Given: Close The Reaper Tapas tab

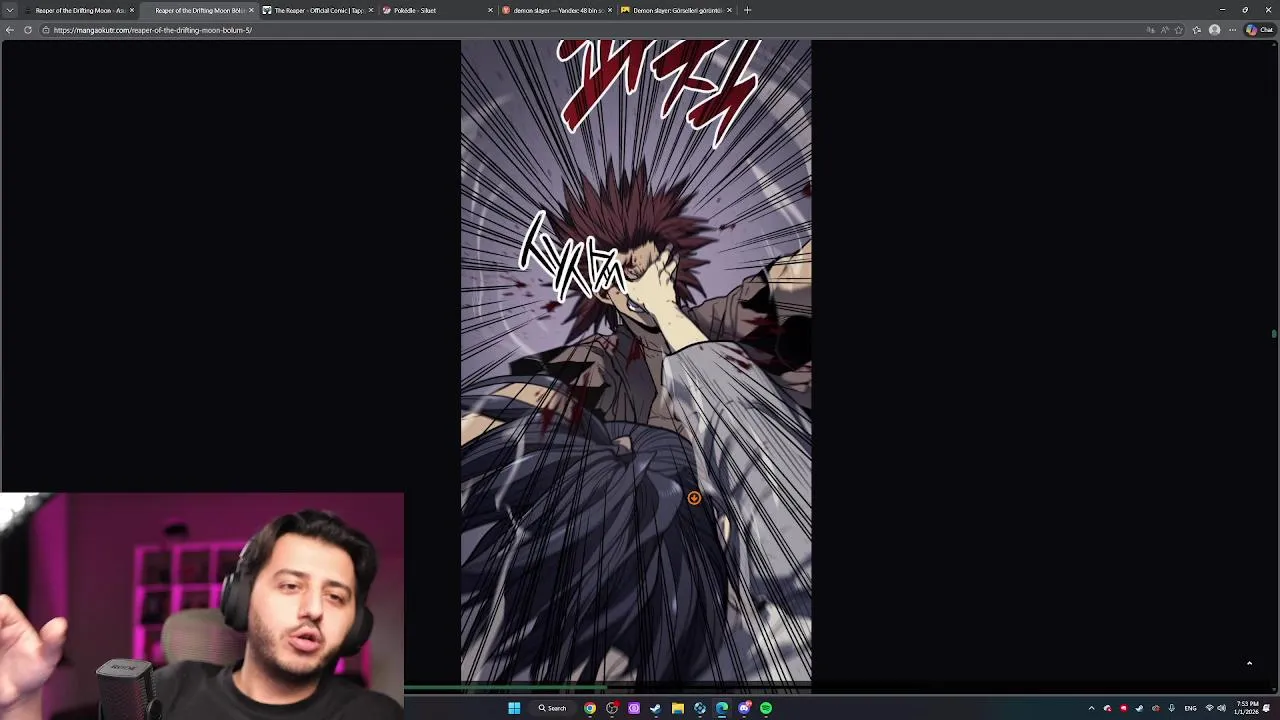Looking at the screenshot, I should pyautogui.click(x=371, y=10).
